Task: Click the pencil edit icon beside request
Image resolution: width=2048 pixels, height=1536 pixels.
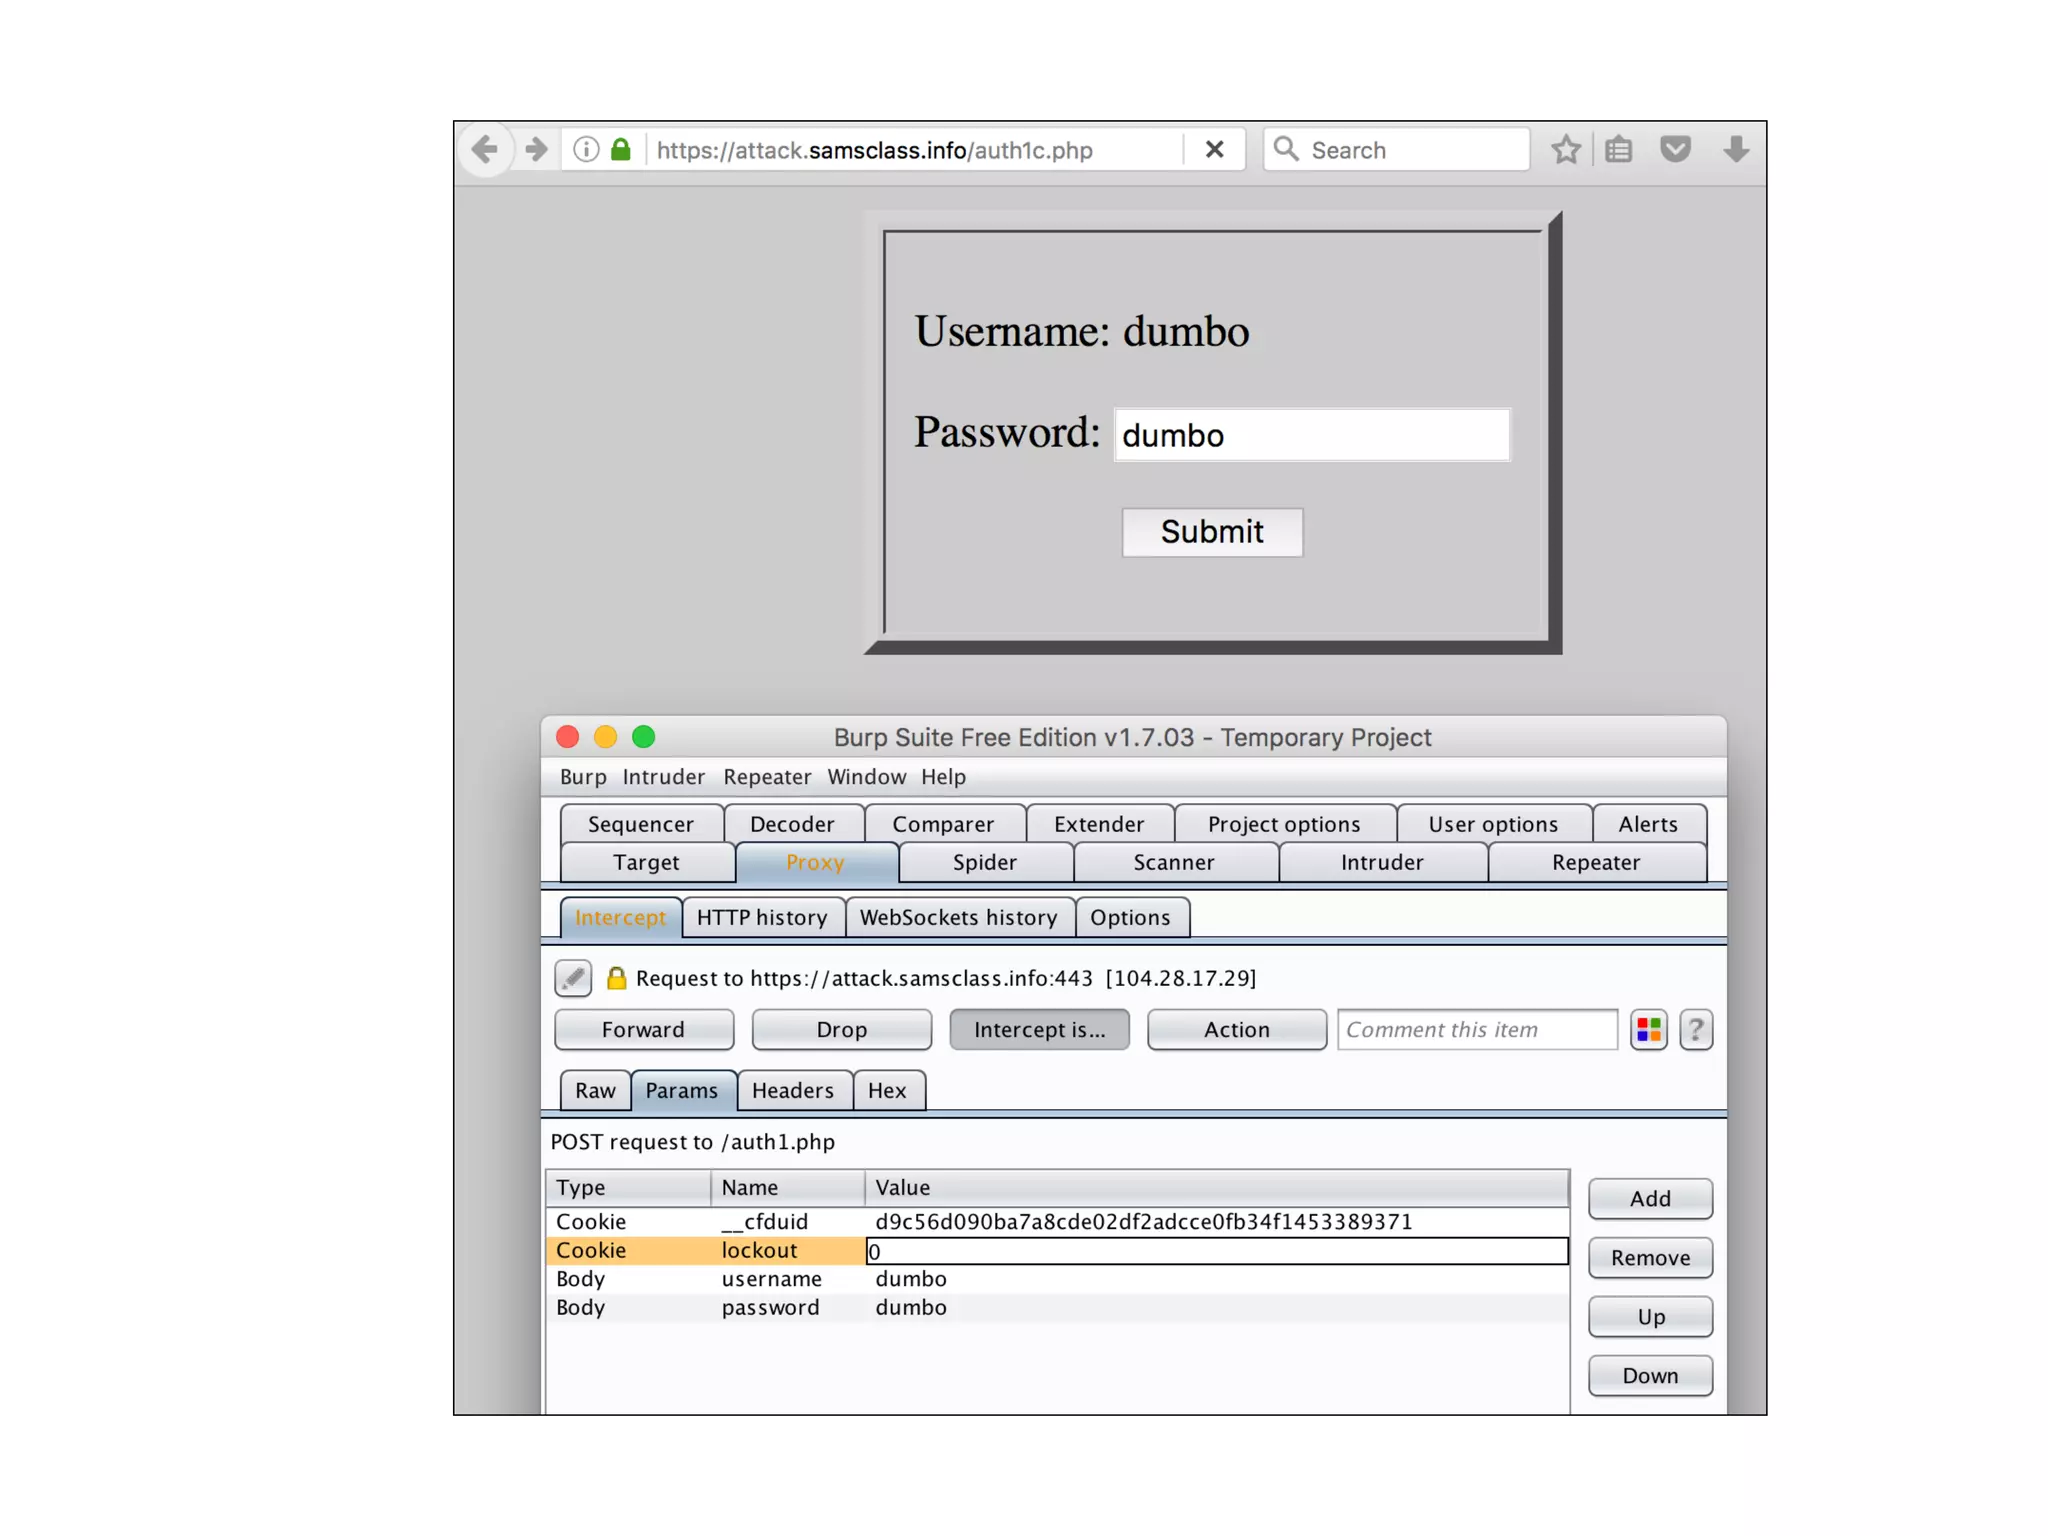Action: click(573, 977)
